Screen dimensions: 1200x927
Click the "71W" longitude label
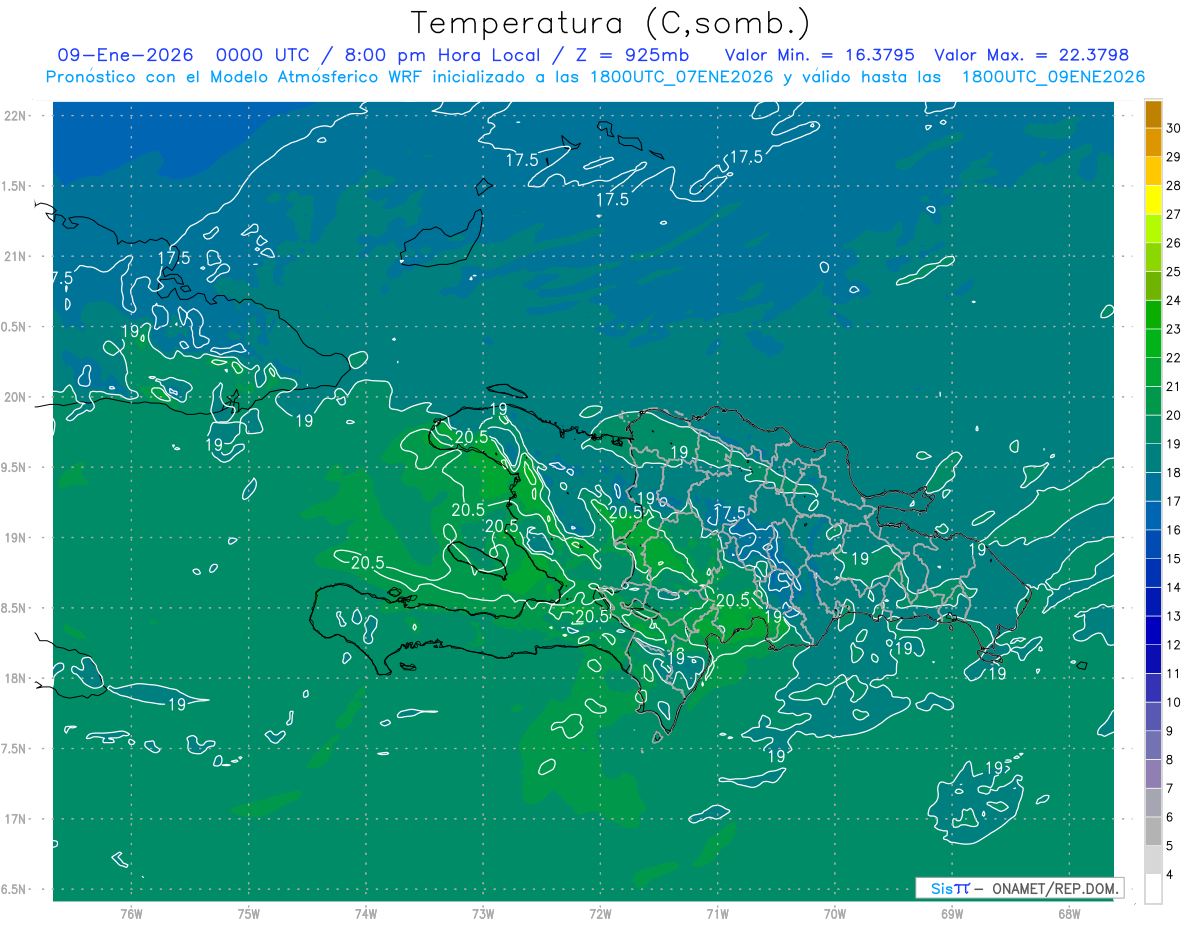[718, 913]
